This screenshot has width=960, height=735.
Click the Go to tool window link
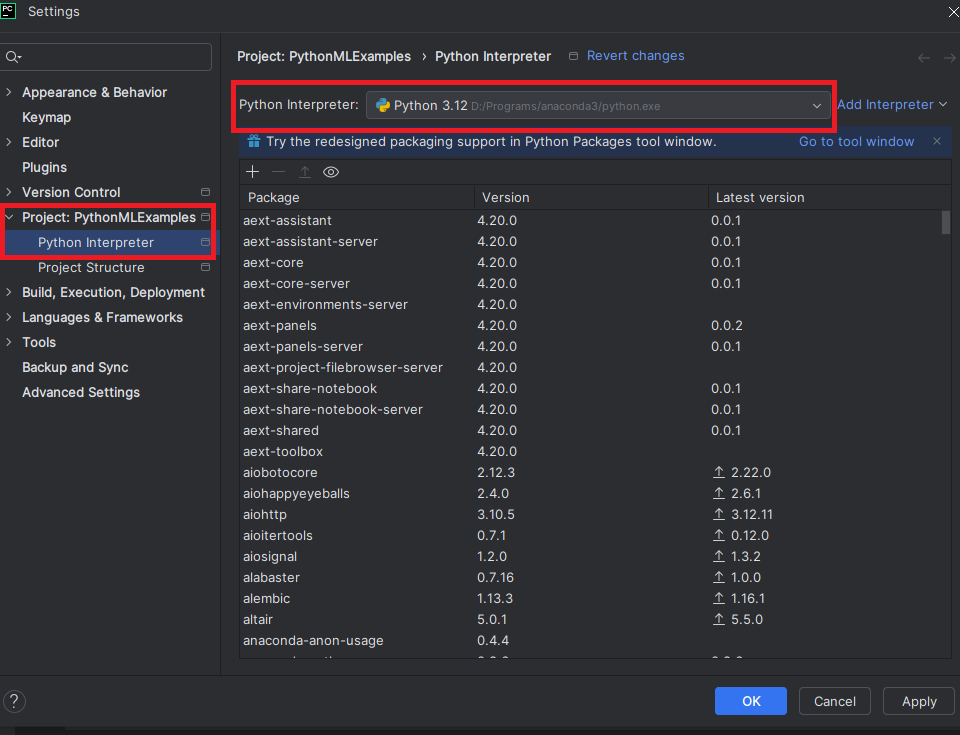pos(856,142)
